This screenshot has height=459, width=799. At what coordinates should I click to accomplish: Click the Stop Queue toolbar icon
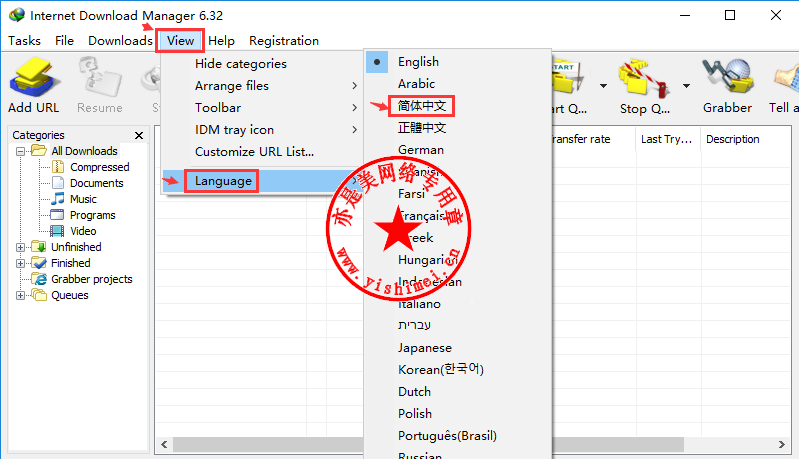coord(644,78)
